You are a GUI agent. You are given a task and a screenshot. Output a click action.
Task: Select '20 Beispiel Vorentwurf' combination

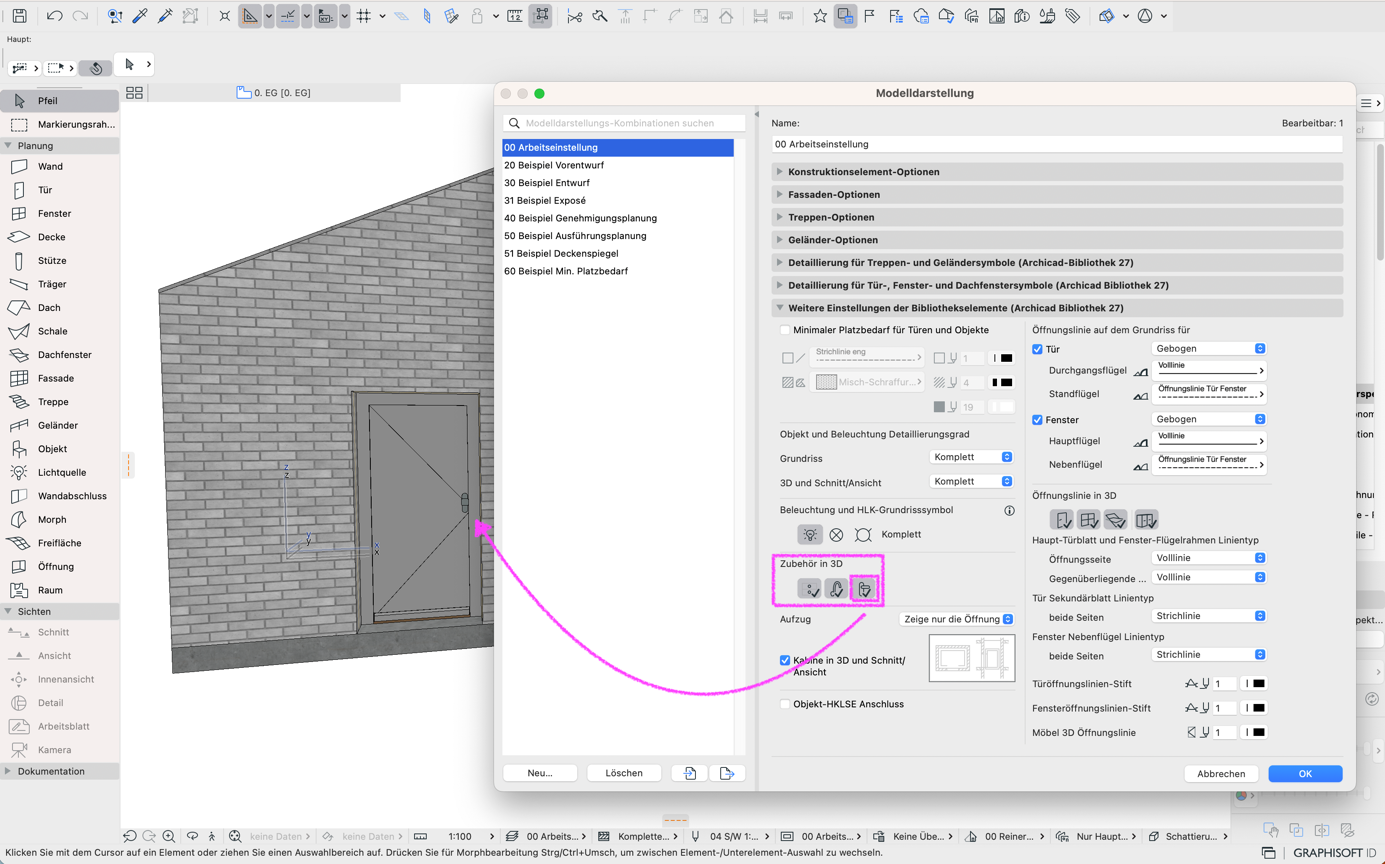pyautogui.click(x=618, y=165)
